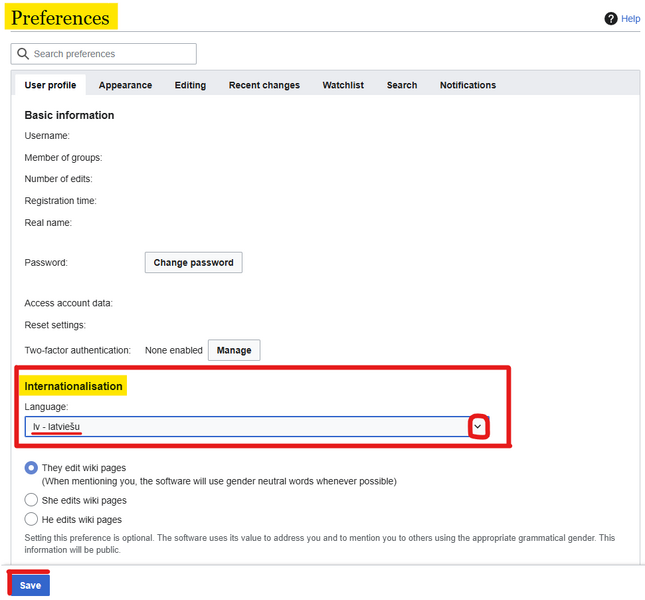Select the They edit wiki pages option

point(31,468)
